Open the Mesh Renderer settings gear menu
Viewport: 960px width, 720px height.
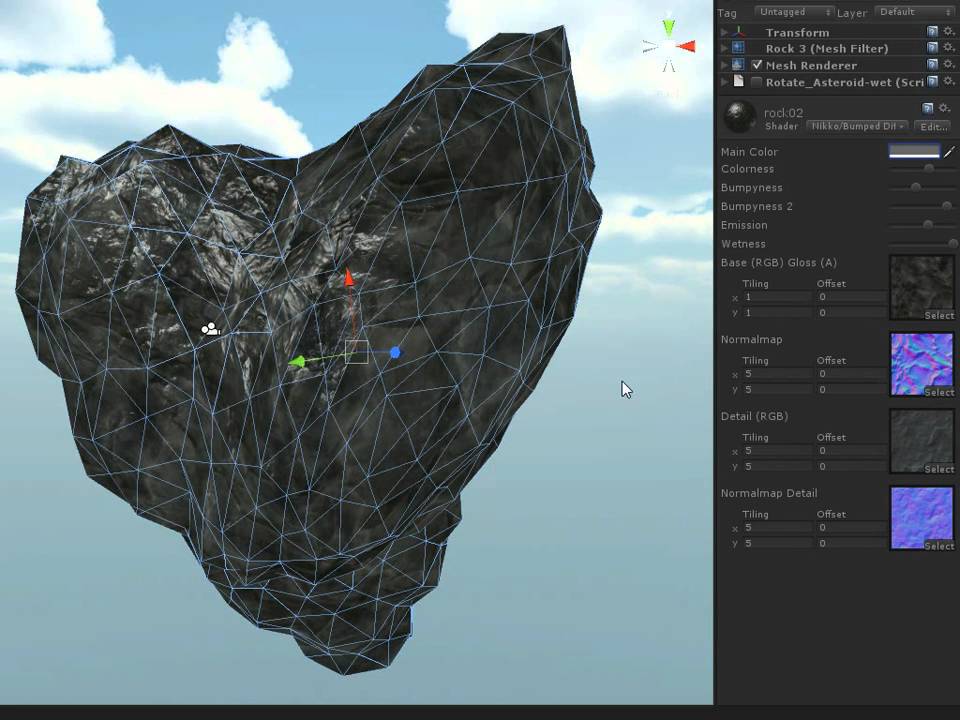[948, 65]
